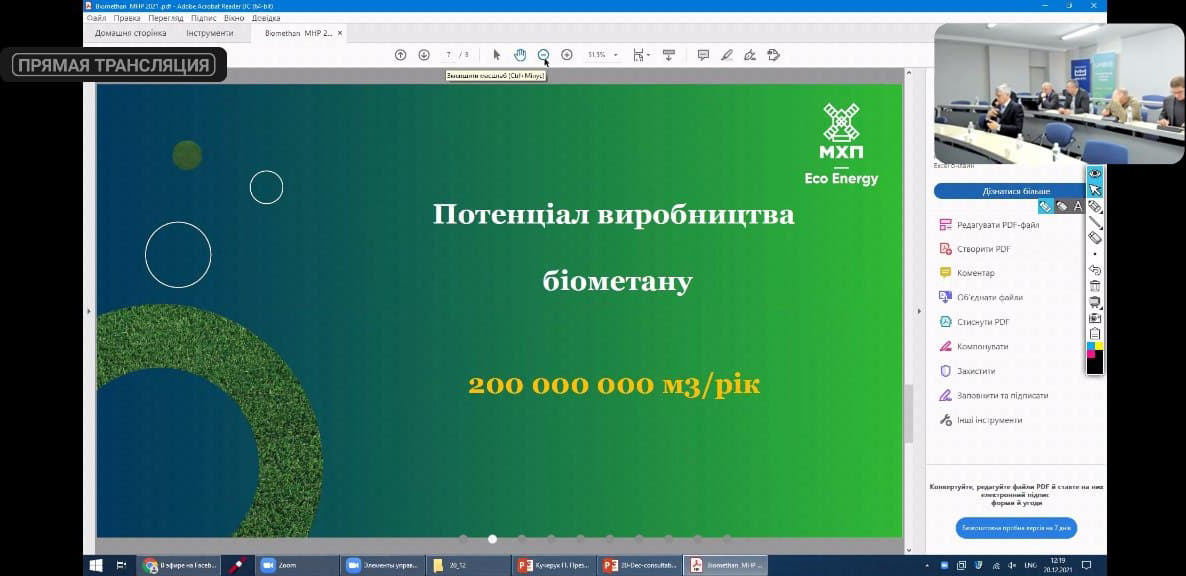Viewport: 1186px width, 576px height.
Task: Open Створити PDF tool
Action: coord(975,249)
